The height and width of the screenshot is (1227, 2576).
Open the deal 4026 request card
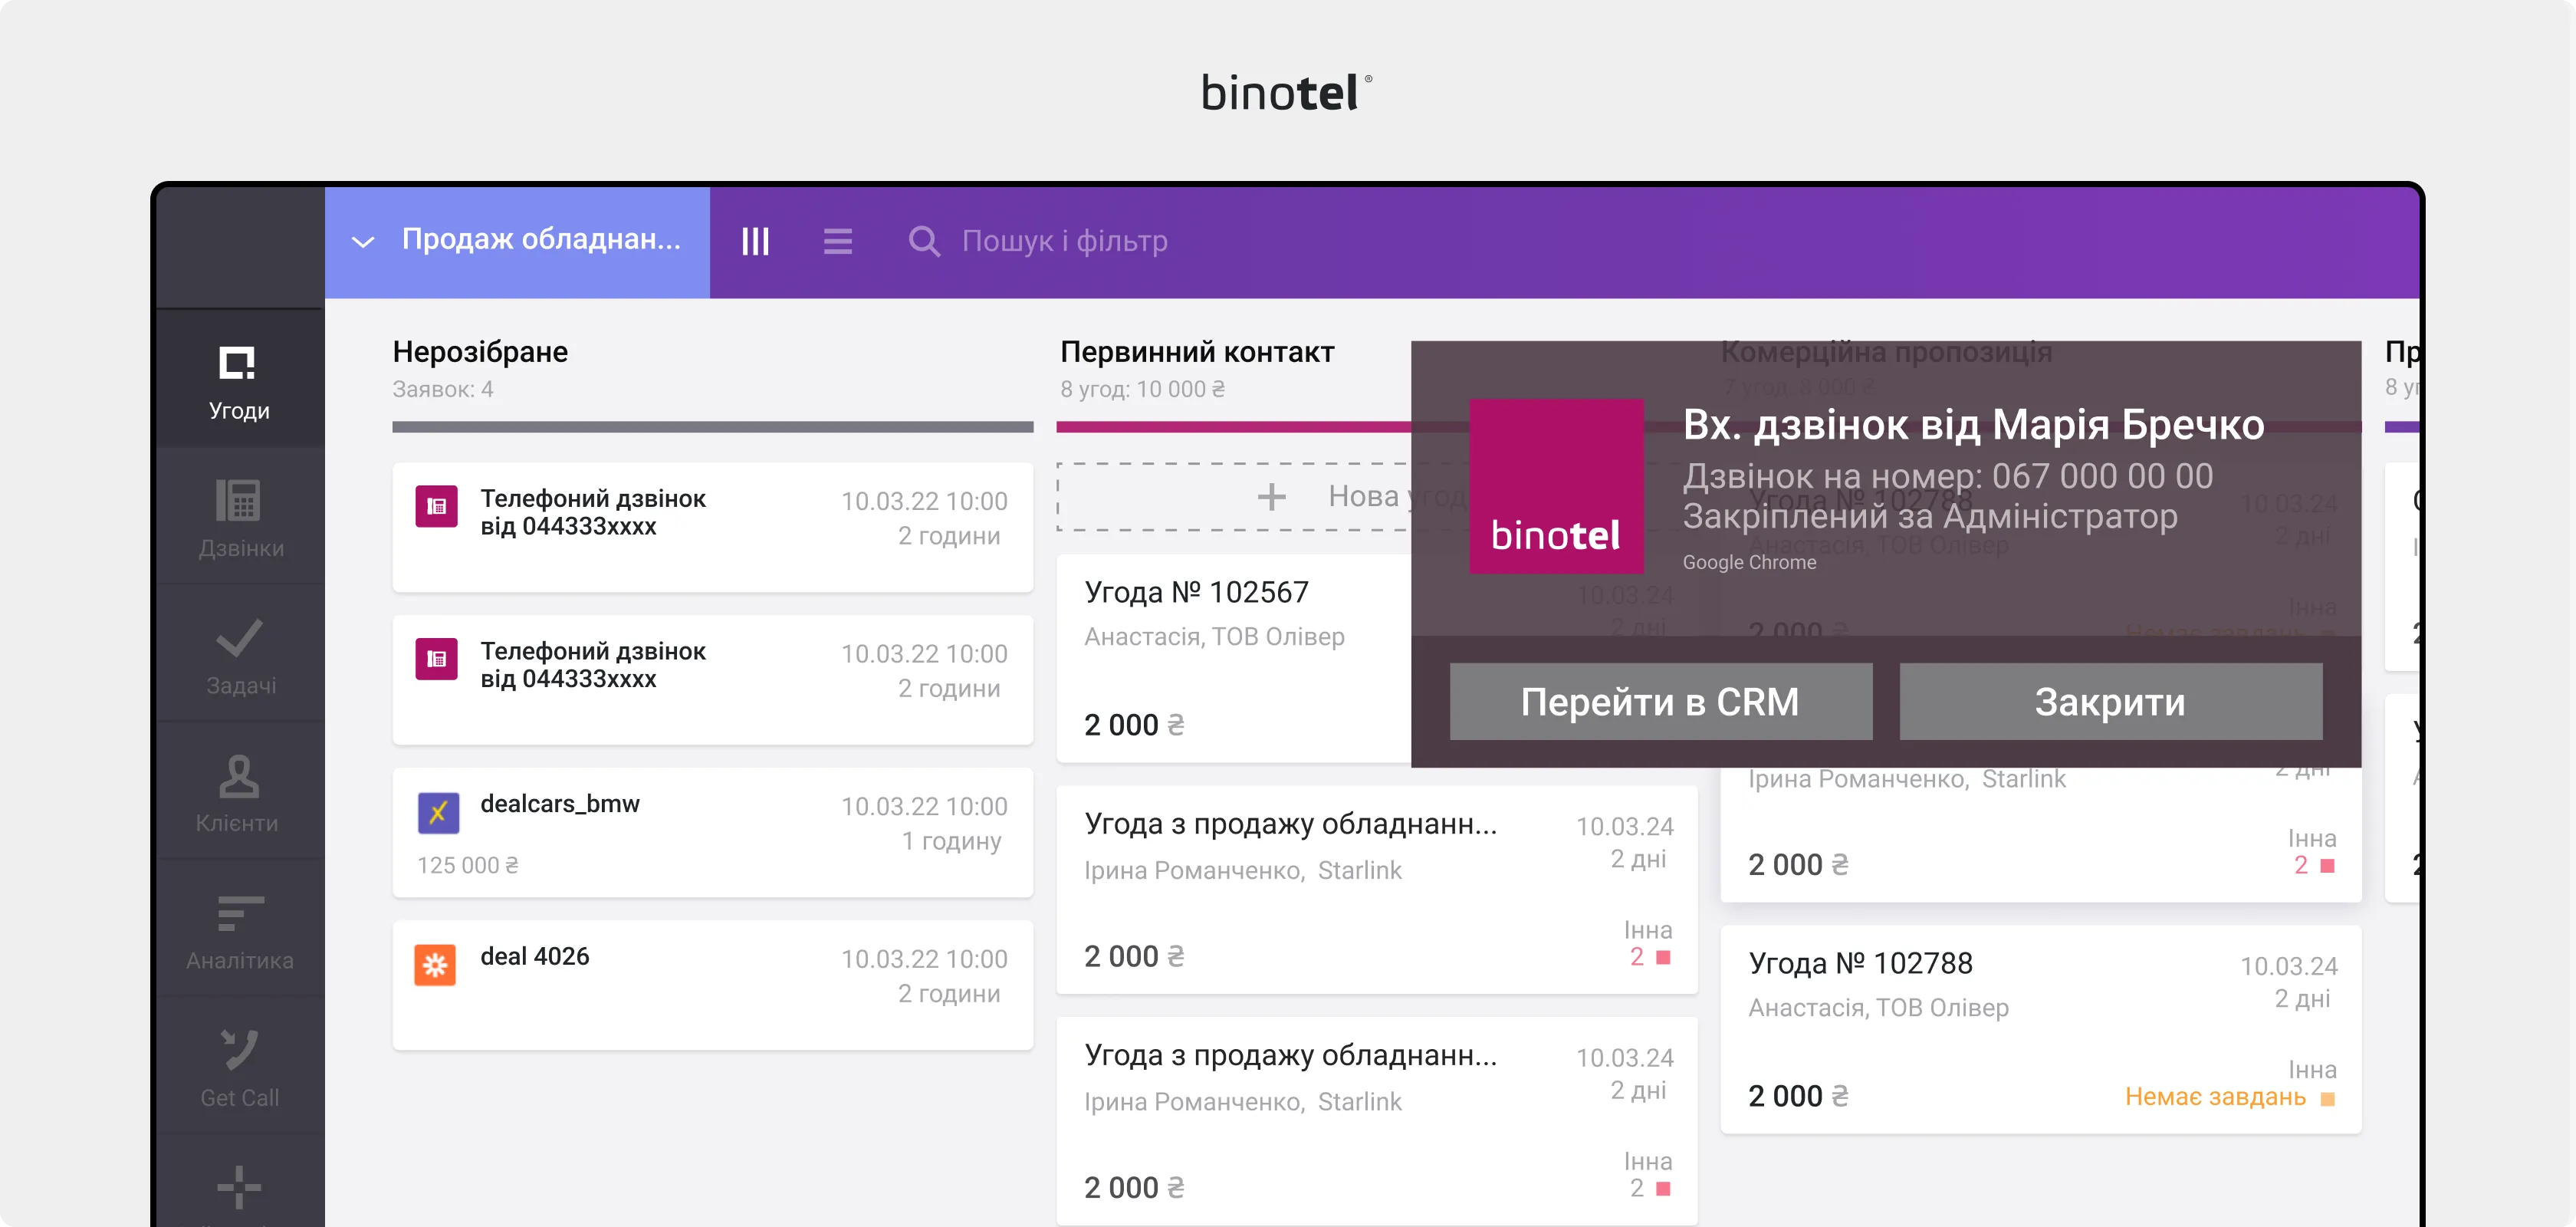(x=712, y=984)
